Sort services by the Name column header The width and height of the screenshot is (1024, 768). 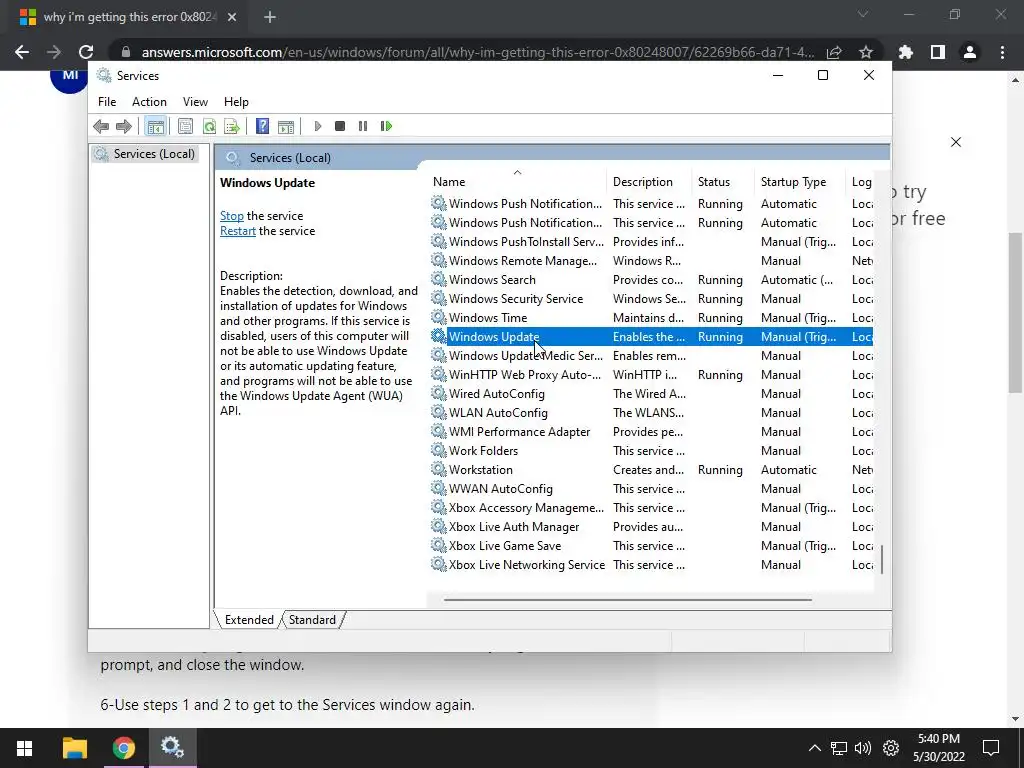pos(517,182)
